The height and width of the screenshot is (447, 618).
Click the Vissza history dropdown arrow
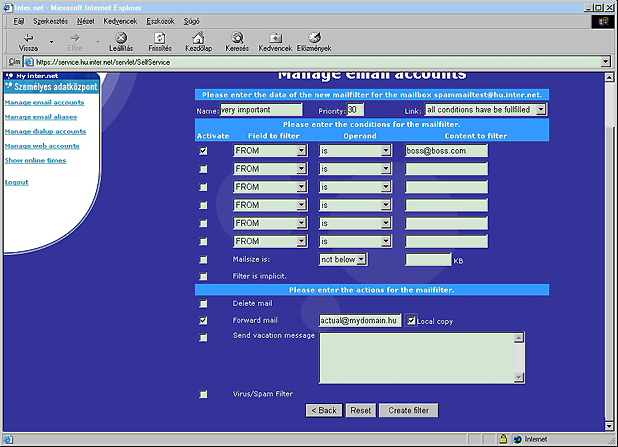[x=51, y=41]
